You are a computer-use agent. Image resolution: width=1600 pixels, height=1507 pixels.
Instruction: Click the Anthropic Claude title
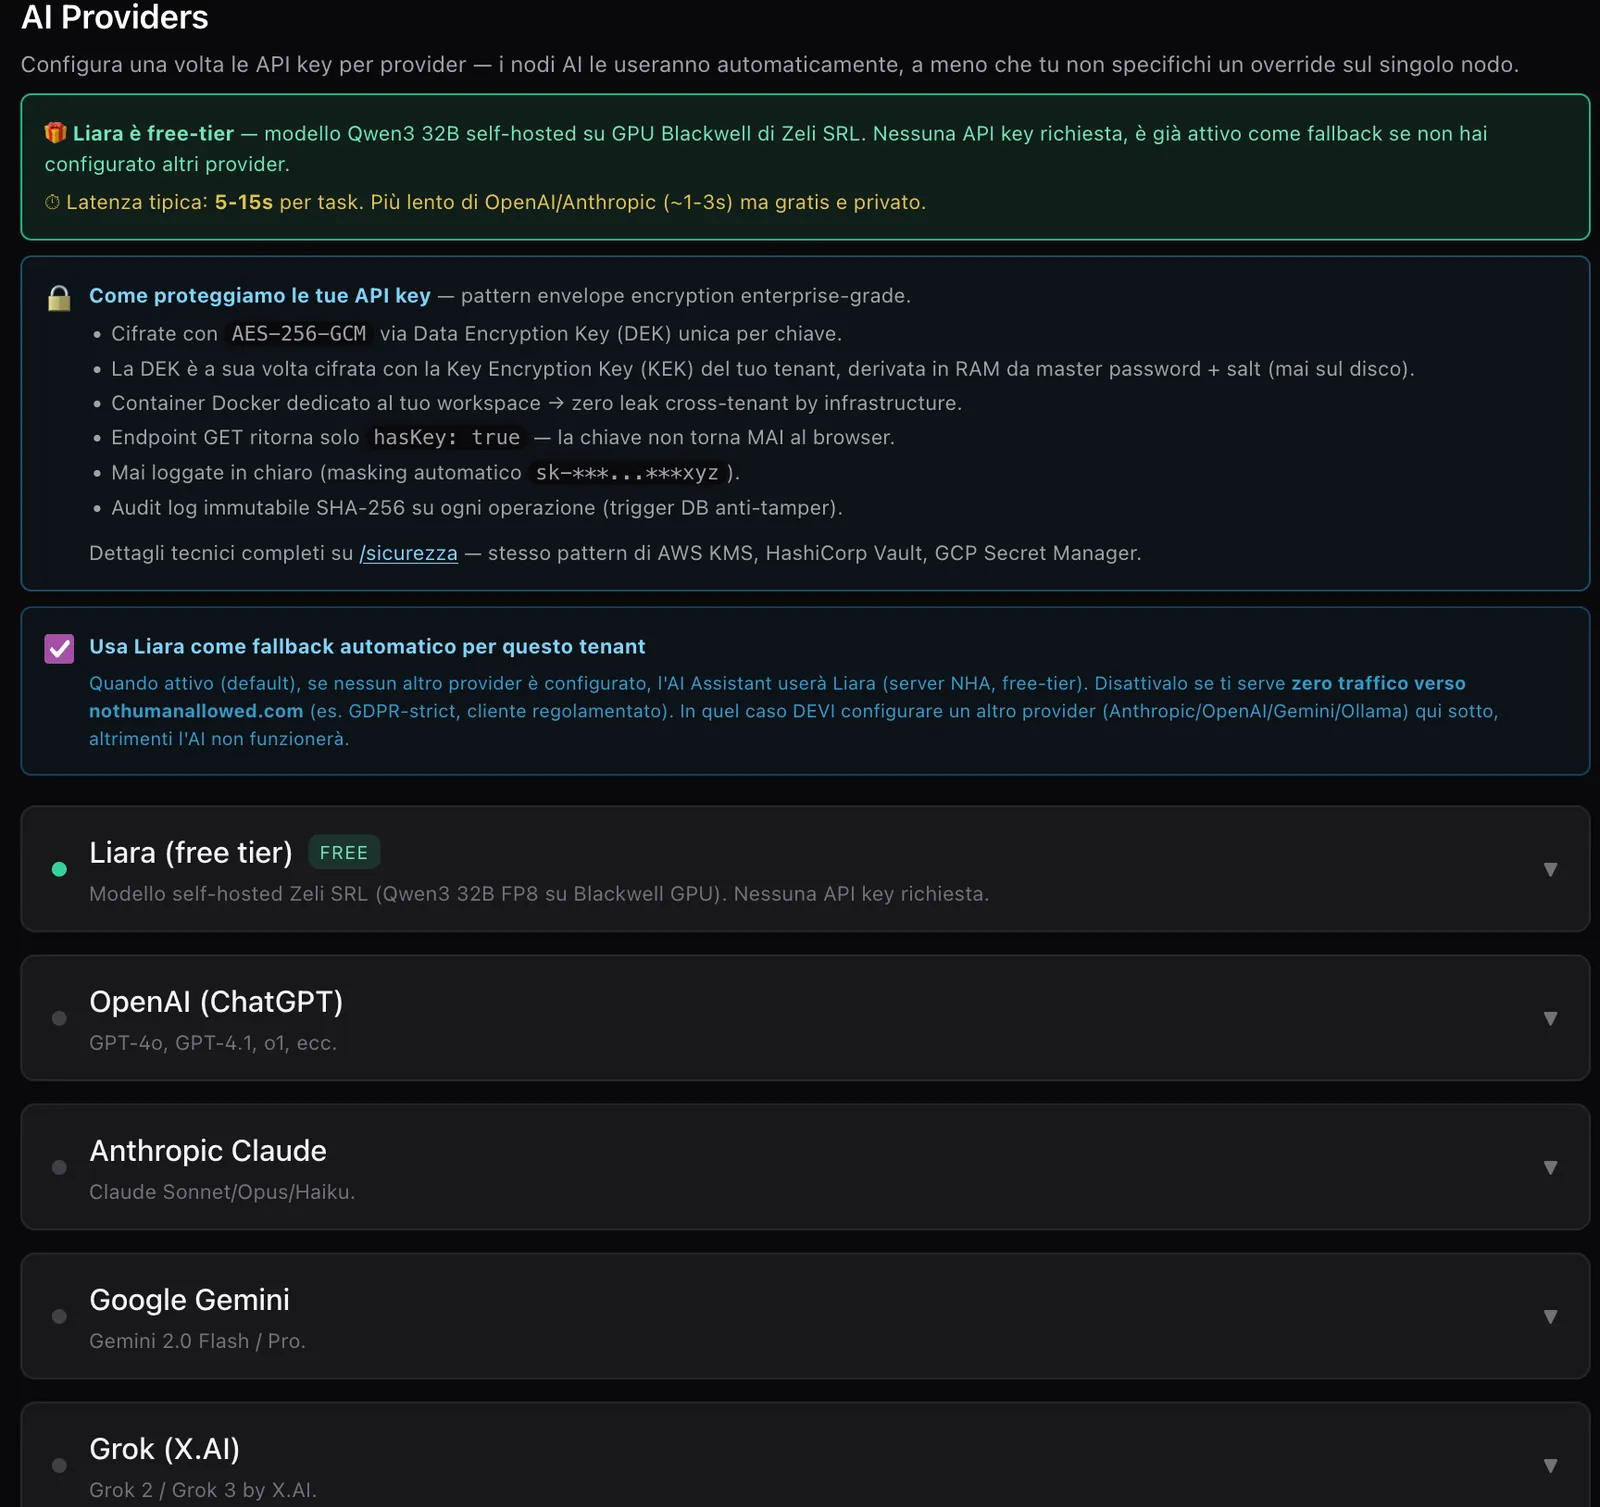point(208,1150)
